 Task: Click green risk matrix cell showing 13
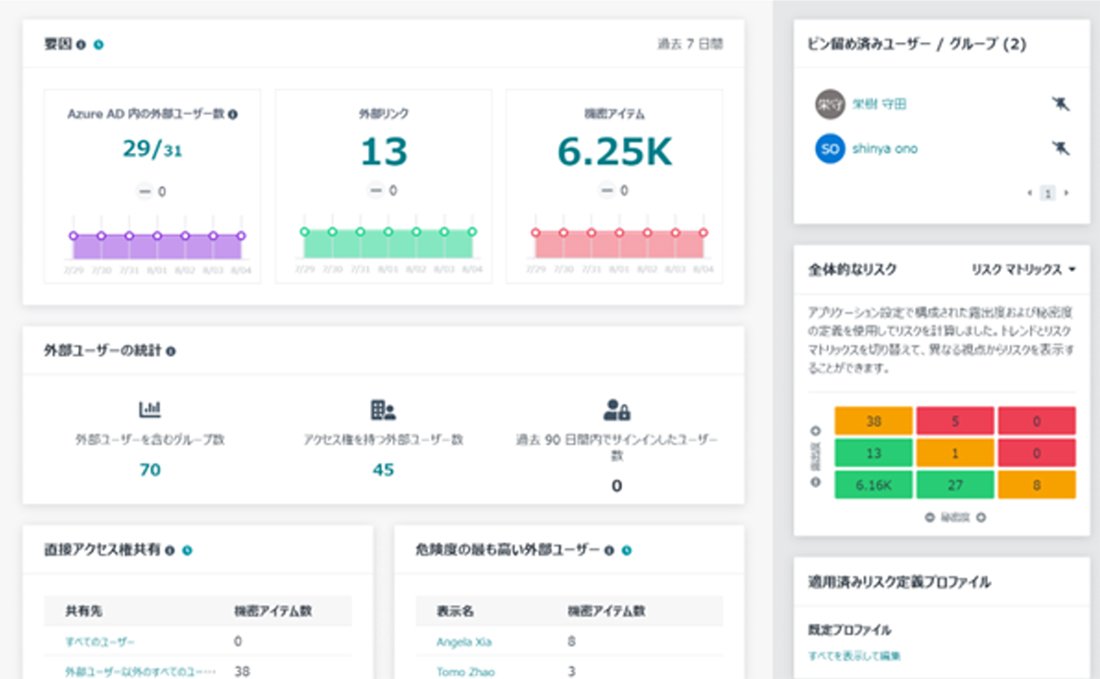pos(873,453)
